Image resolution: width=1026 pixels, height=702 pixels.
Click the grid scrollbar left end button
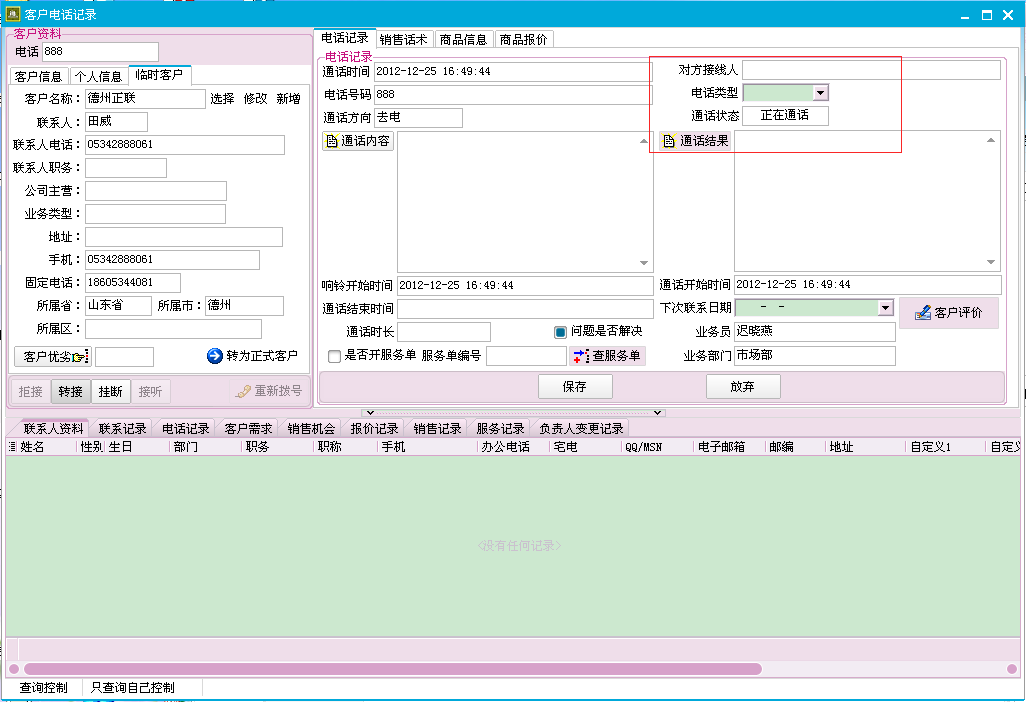tap(14, 669)
